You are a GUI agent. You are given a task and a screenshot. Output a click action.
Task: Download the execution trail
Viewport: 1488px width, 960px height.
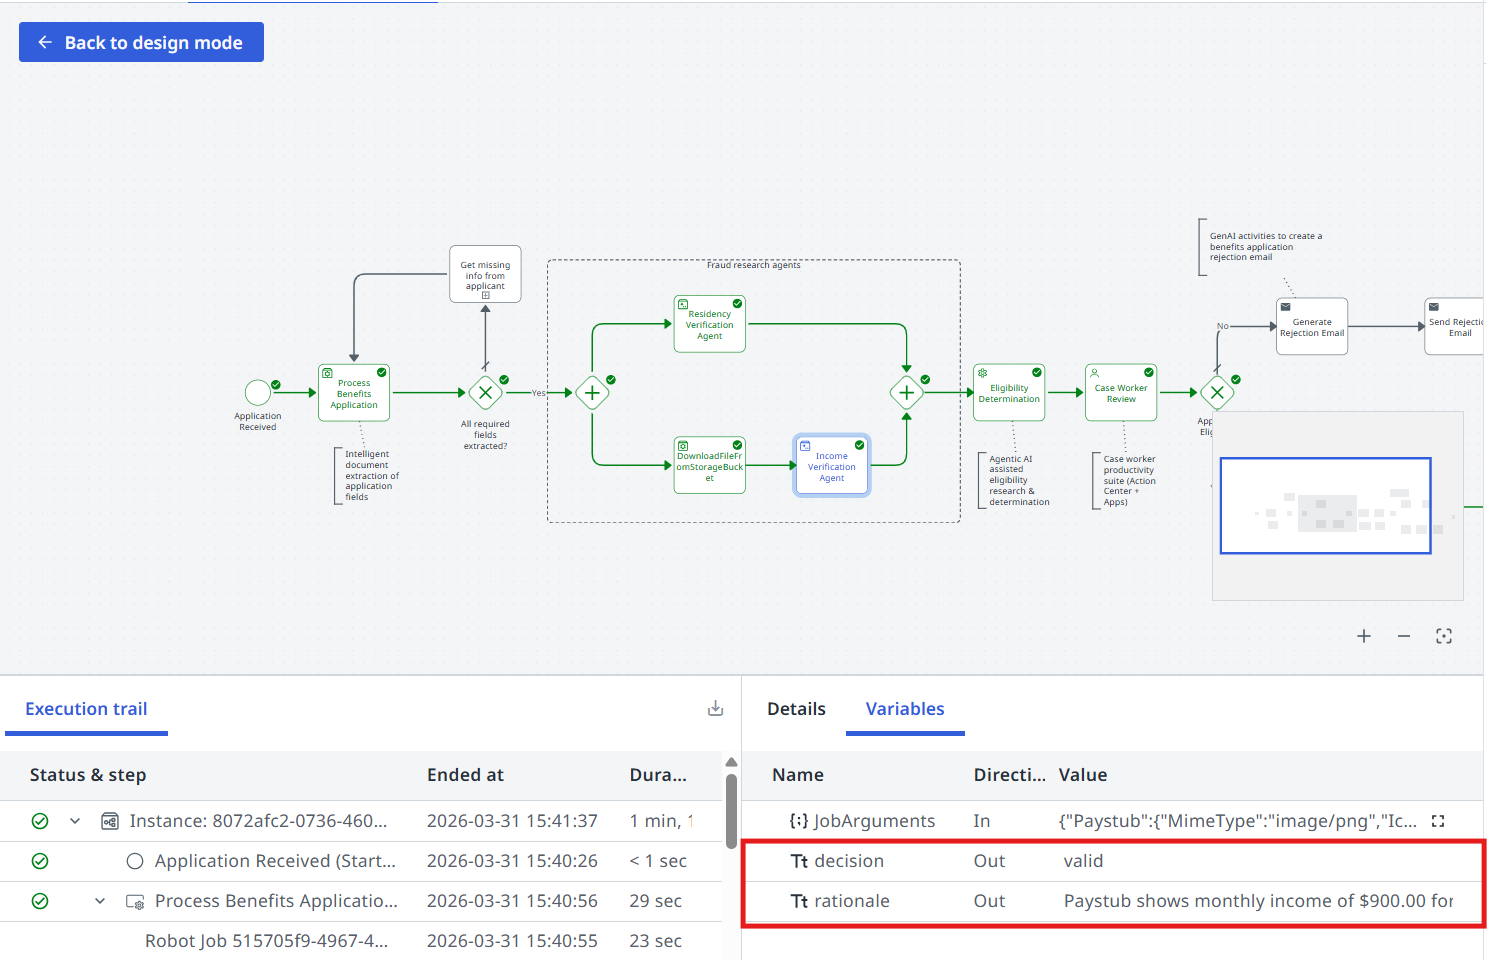(715, 709)
